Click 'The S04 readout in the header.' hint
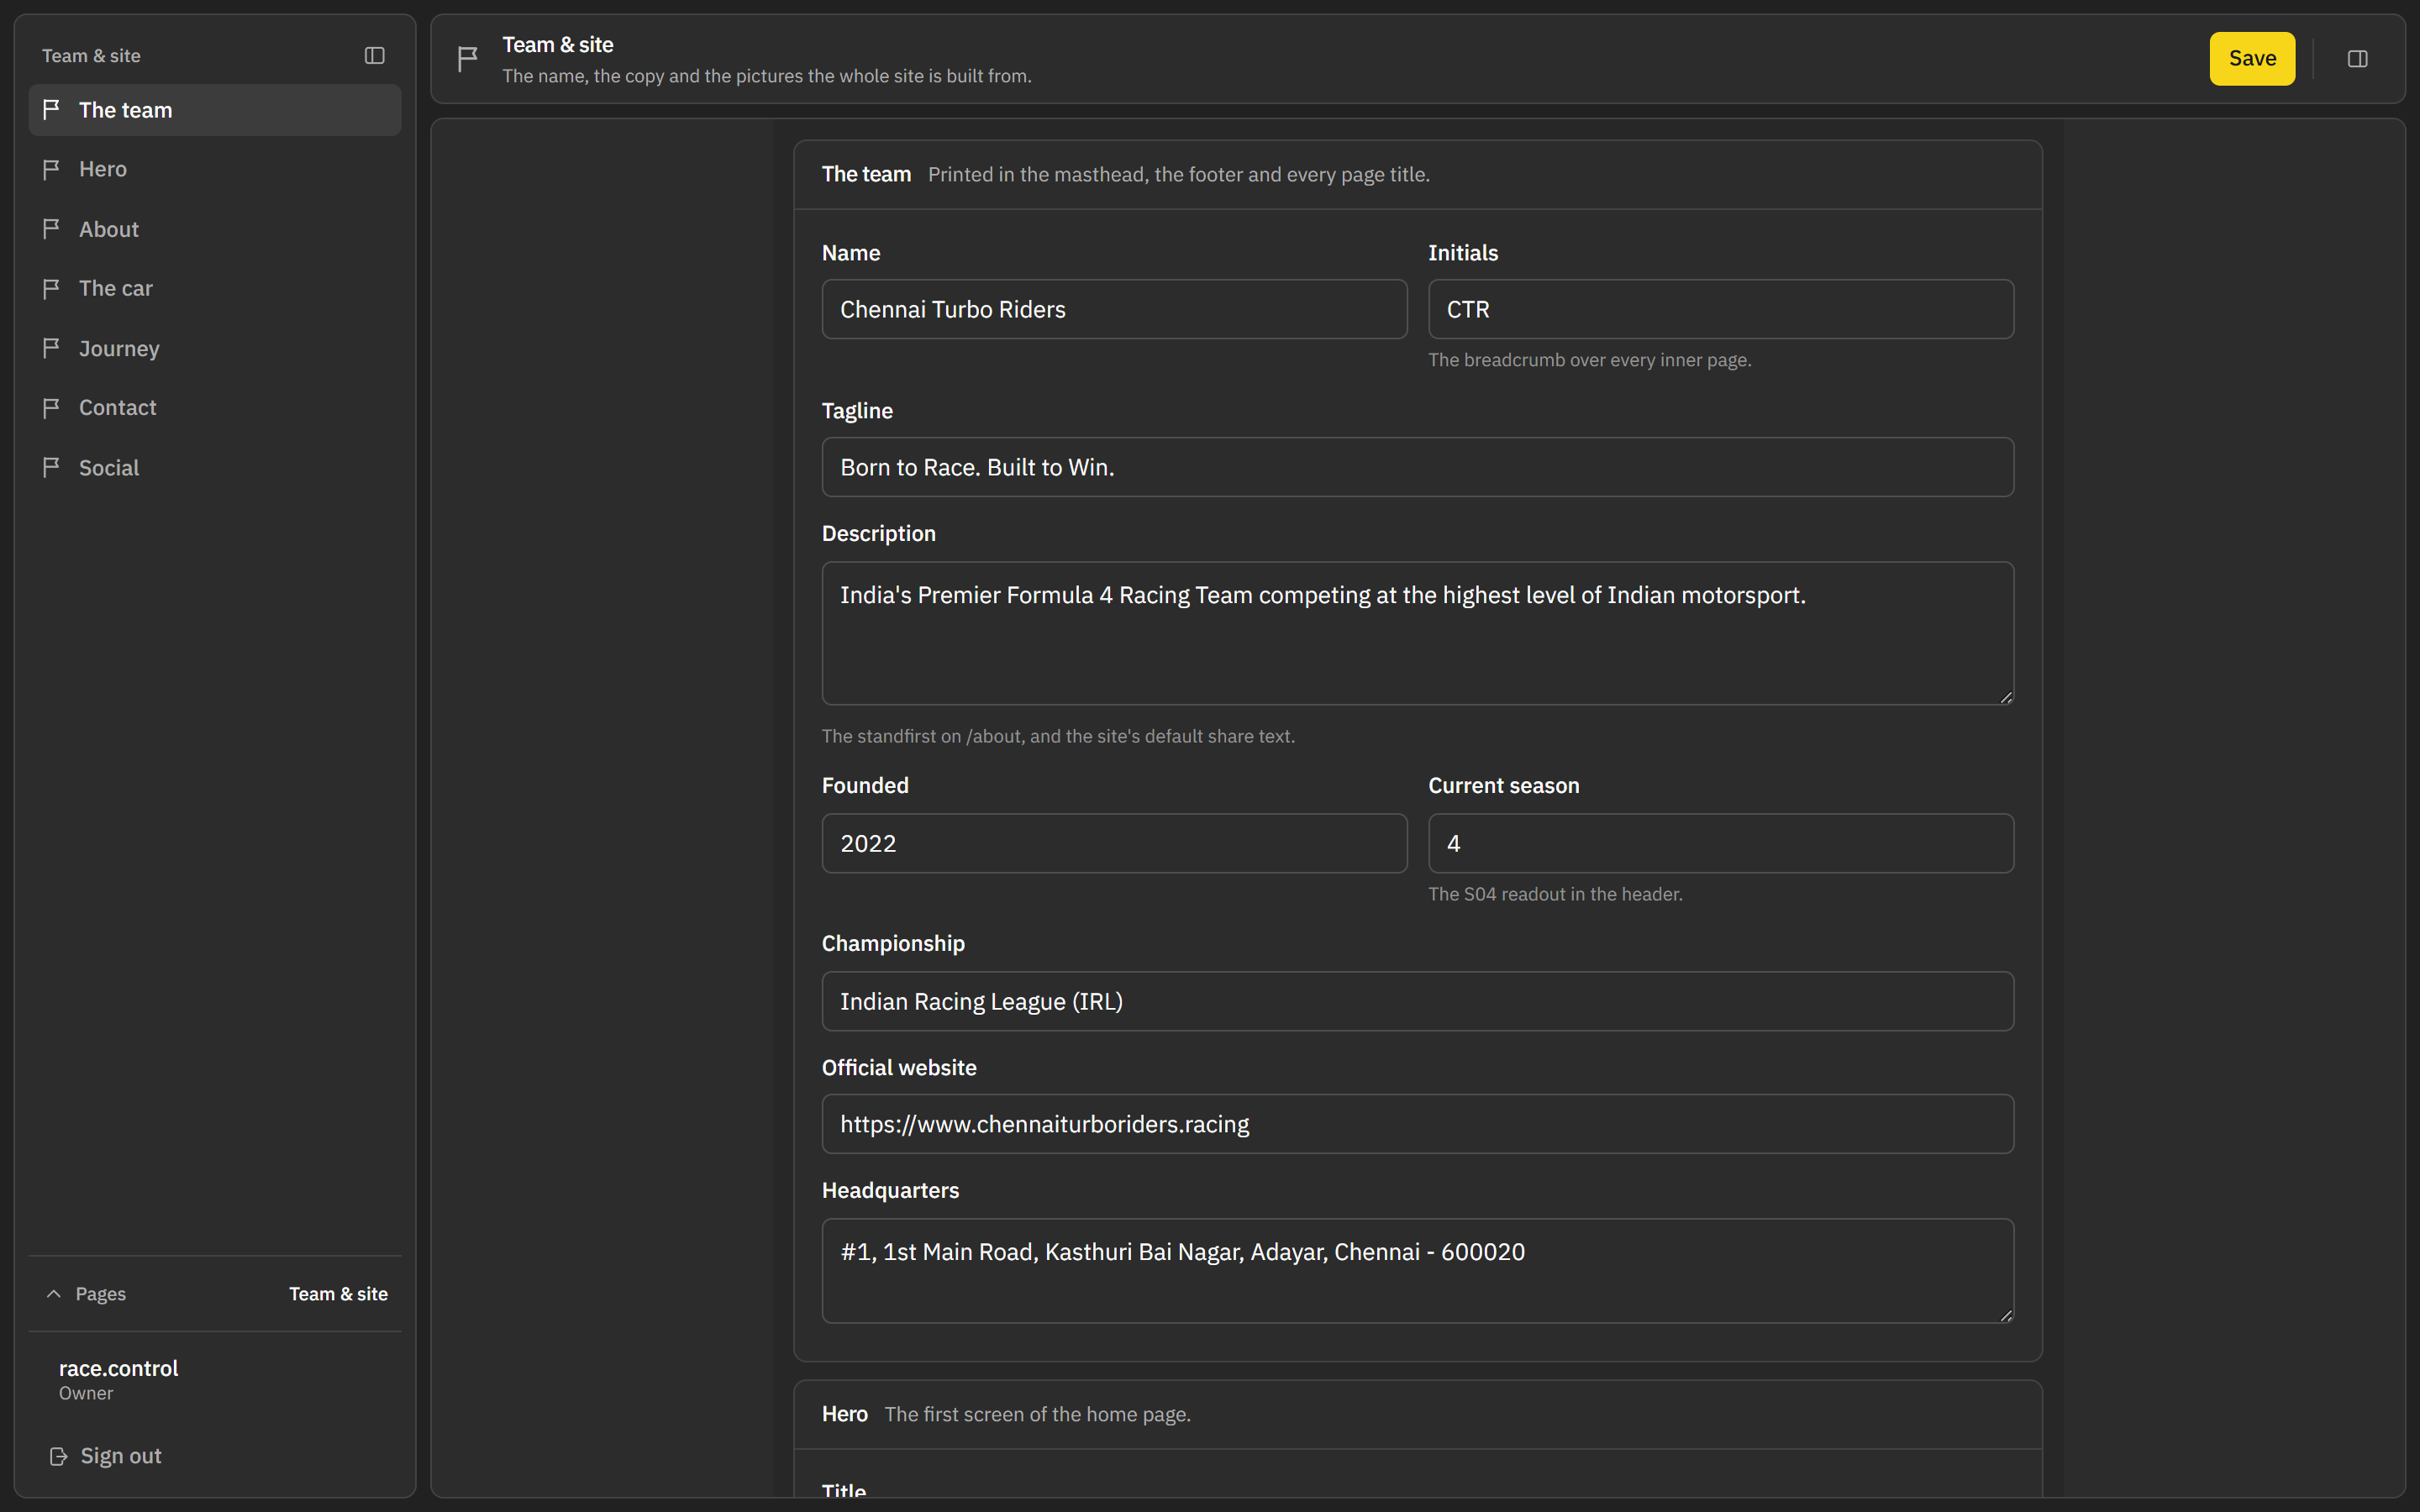 click(1555, 894)
